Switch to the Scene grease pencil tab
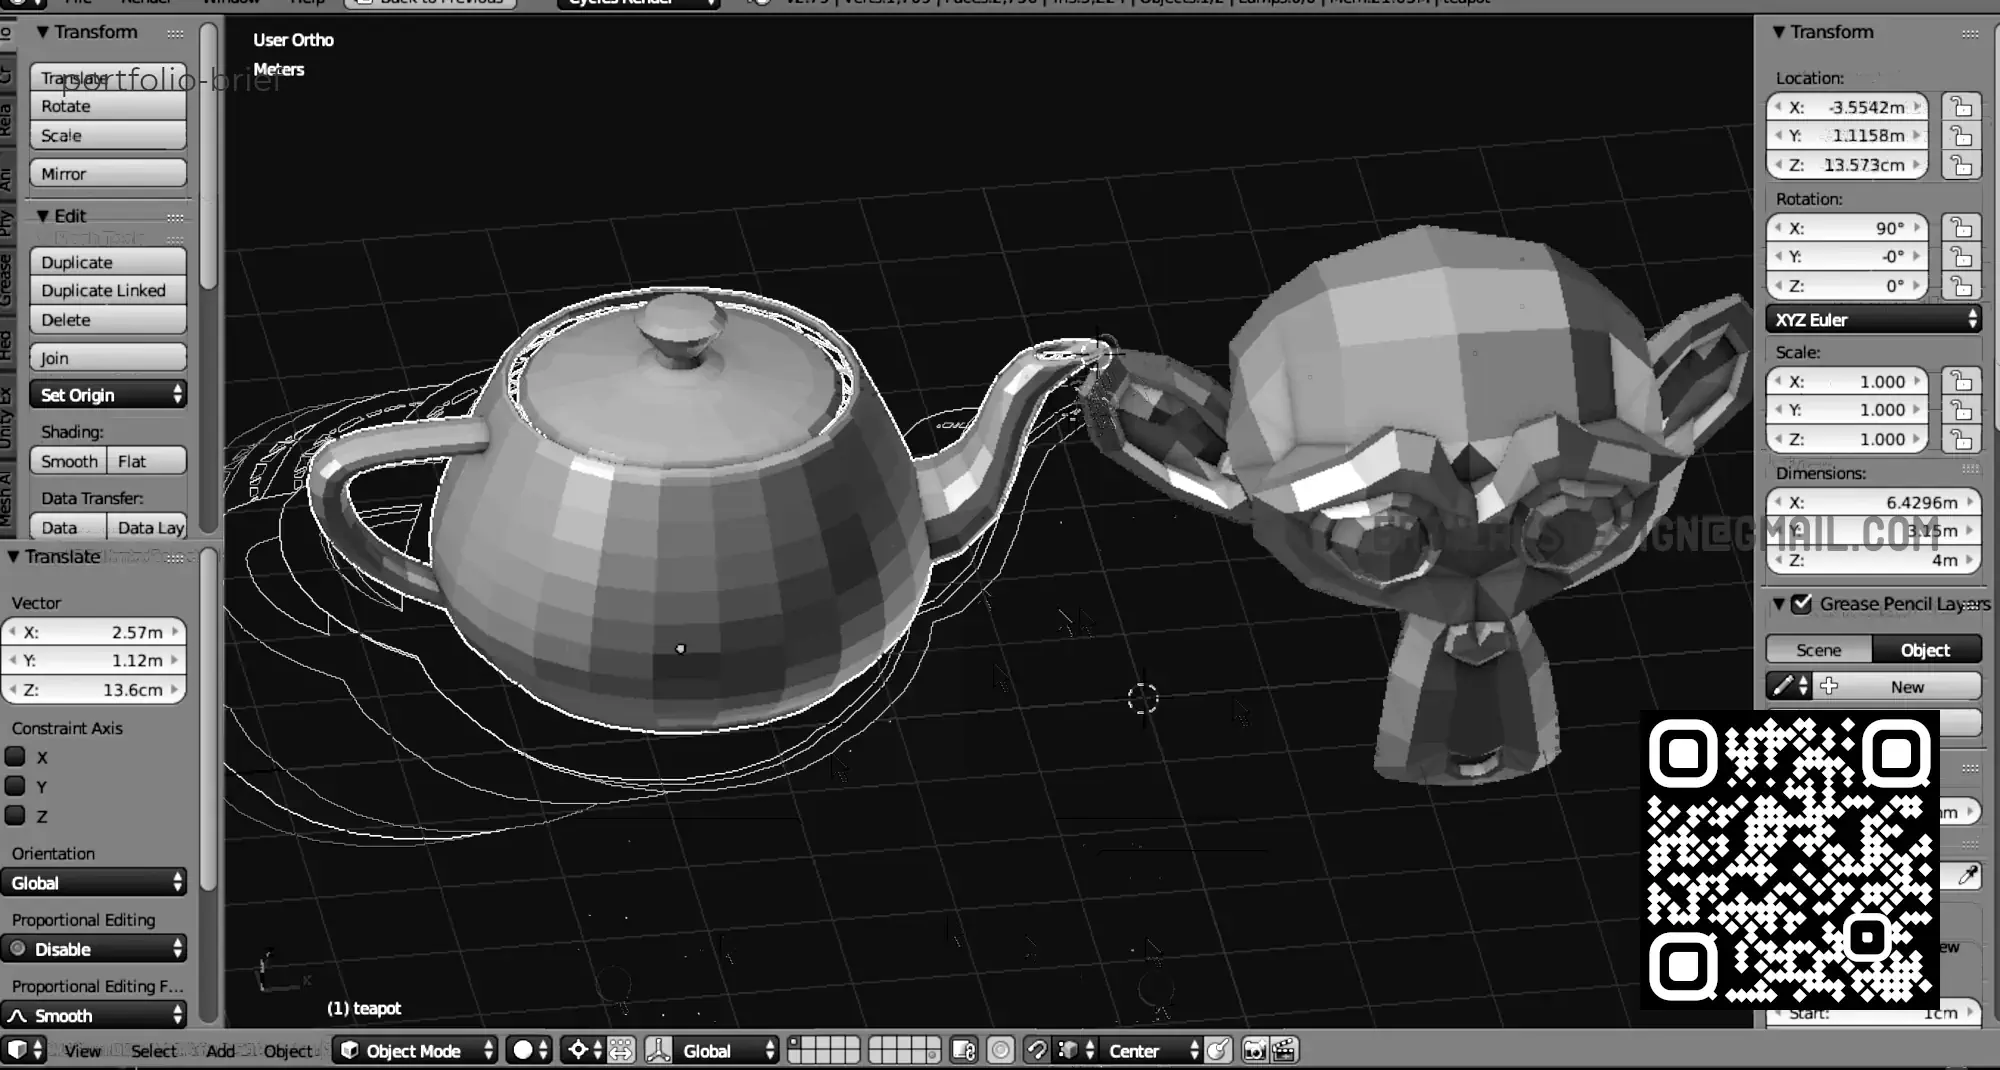 pyautogui.click(x=1818, y=650)
